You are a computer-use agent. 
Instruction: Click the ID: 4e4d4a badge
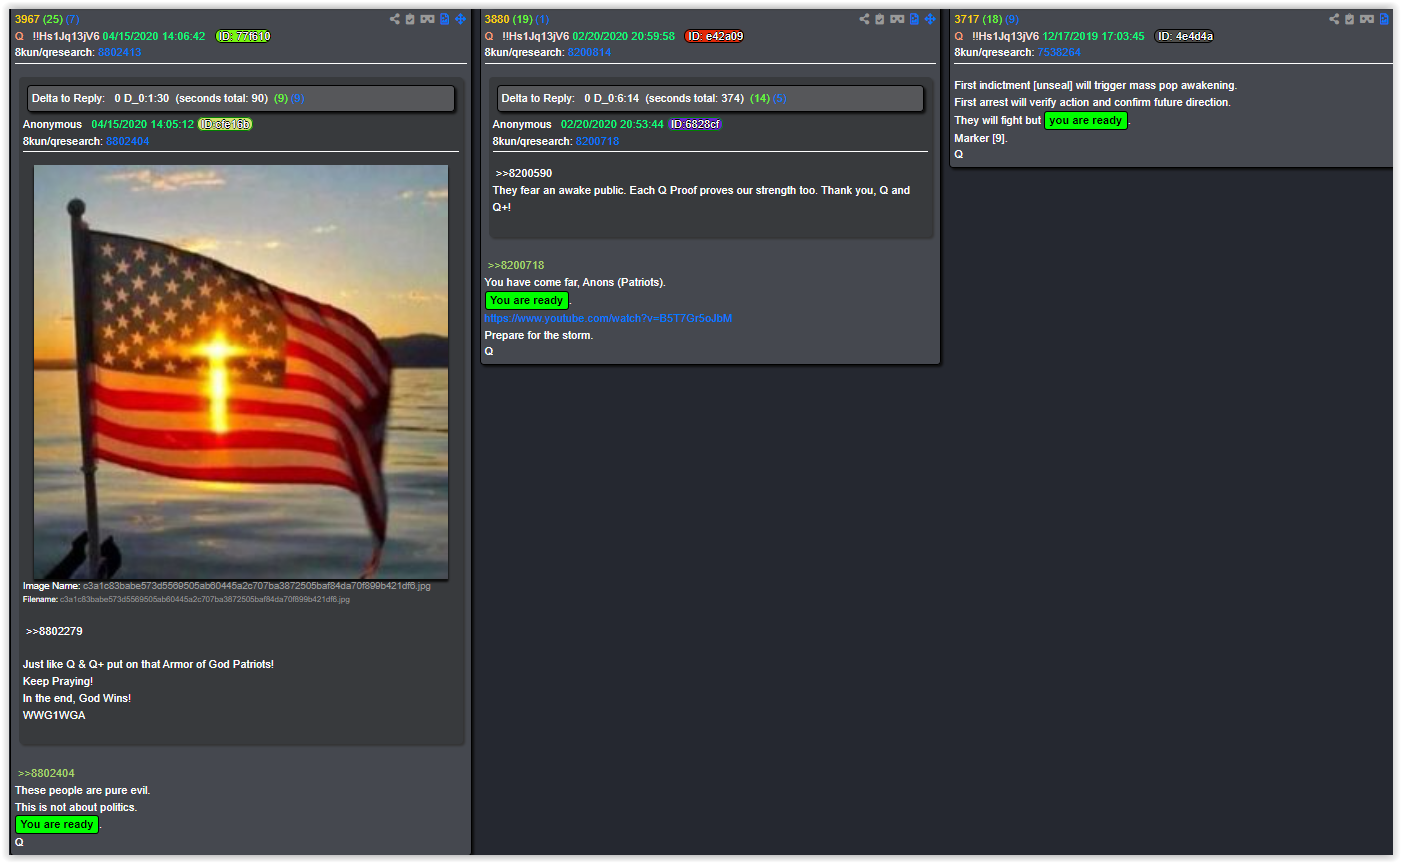[x=1185, y=36]
